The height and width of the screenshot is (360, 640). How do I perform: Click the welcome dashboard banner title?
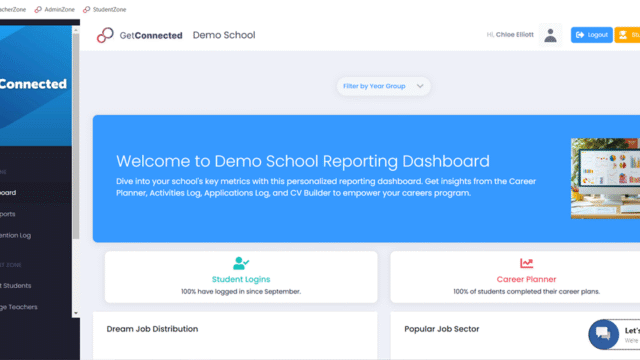point(303,161)
